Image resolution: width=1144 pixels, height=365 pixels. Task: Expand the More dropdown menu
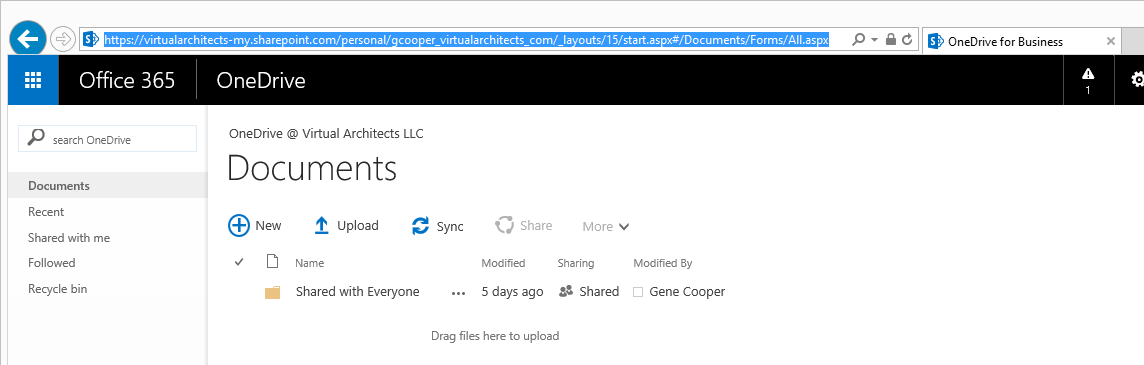point(606,227)
